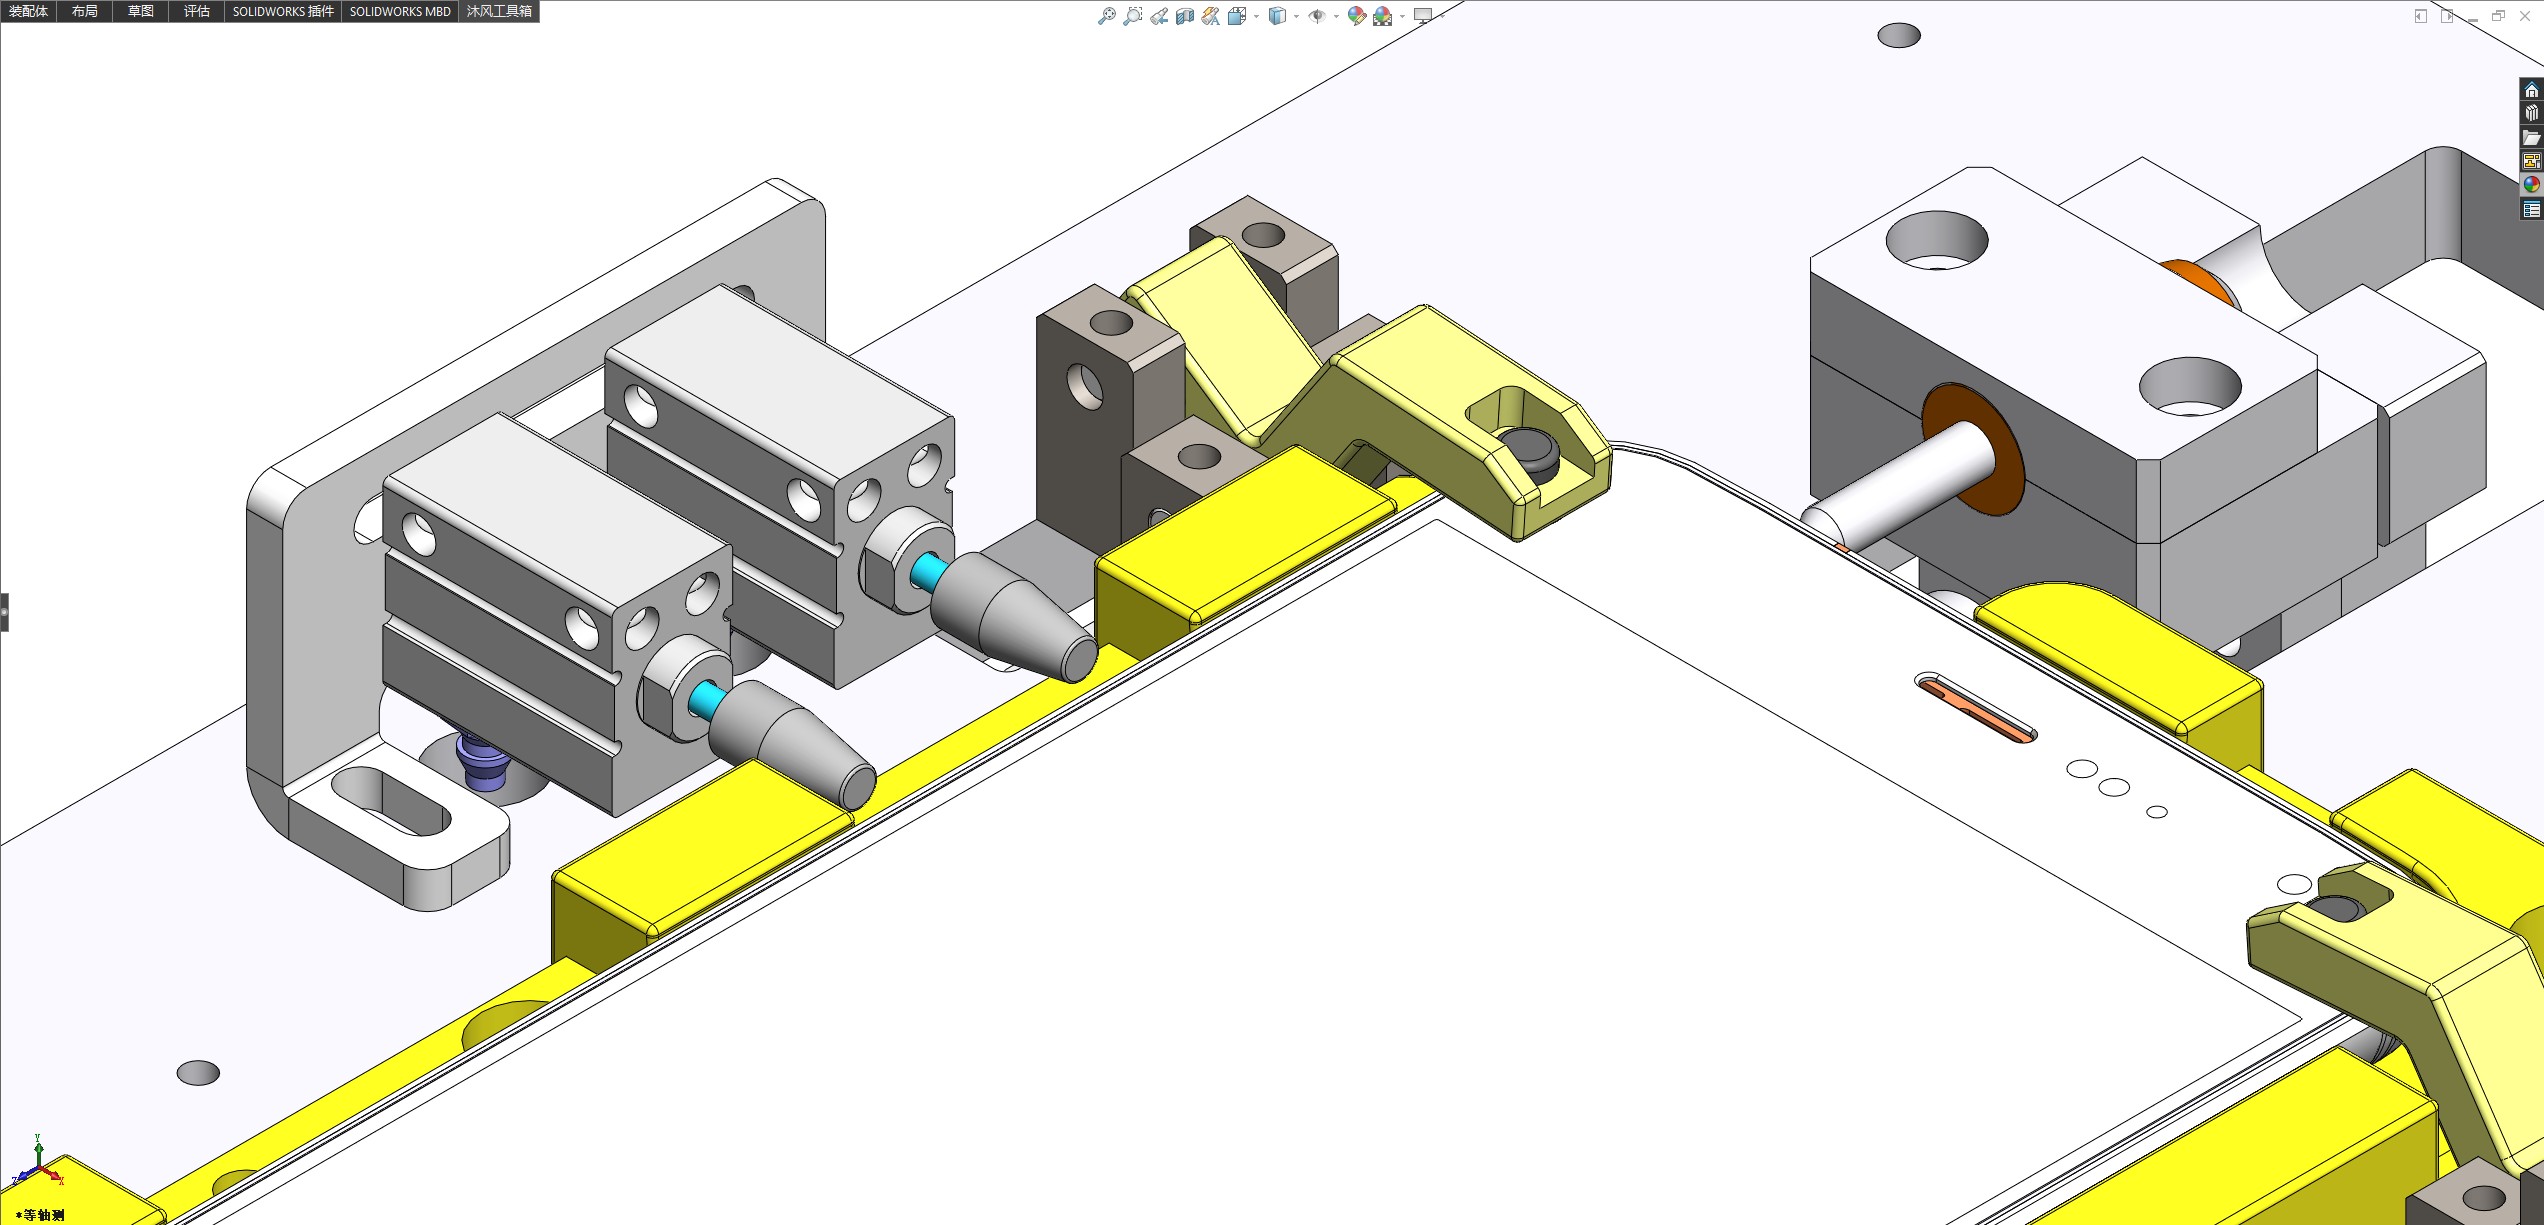Click the Zoom to Fit icon
The height and width of the screenshot is (1225, 2544).
click(1106, 16)
